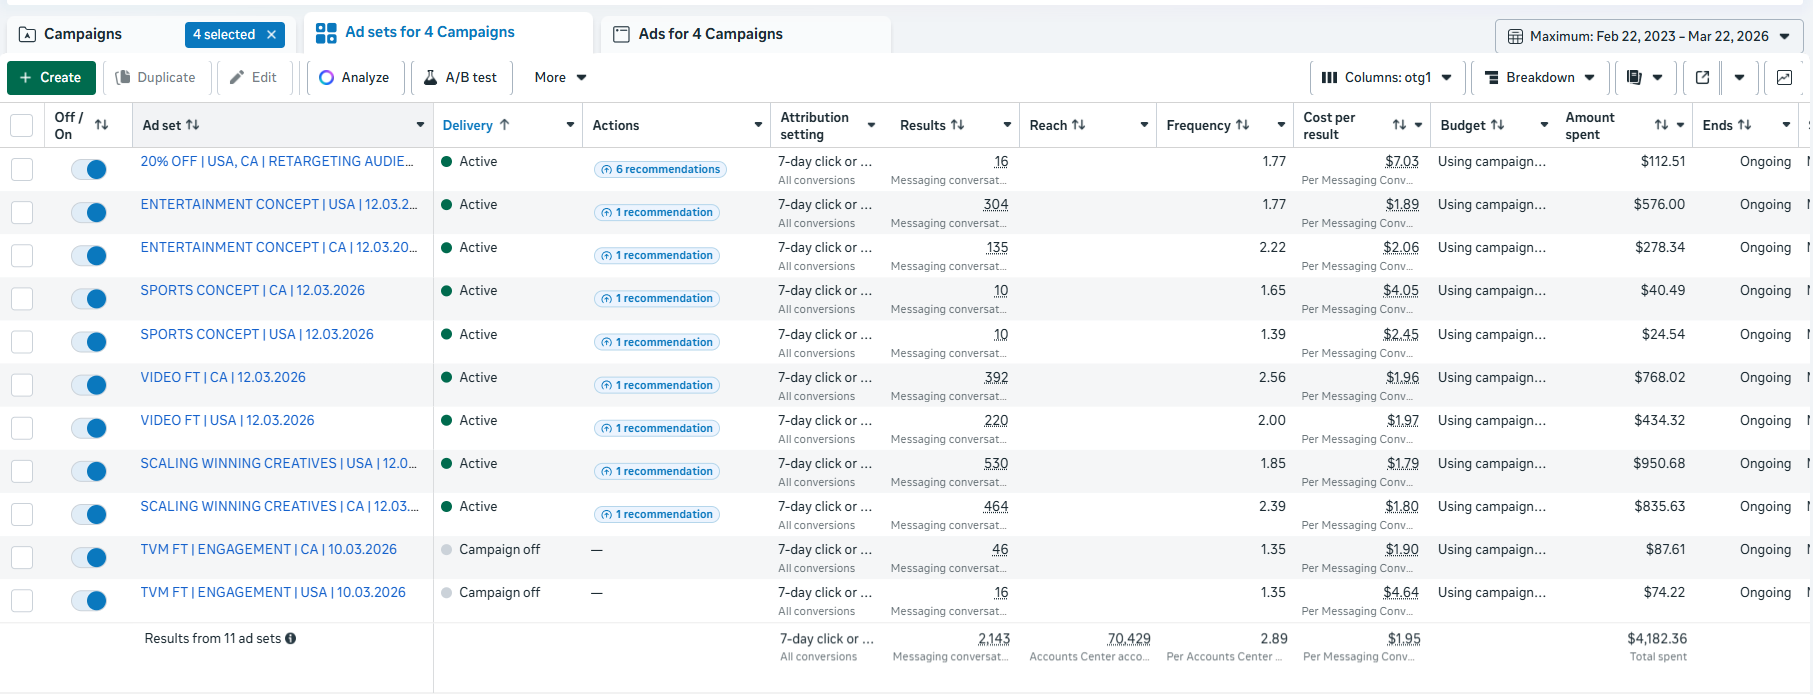This screenshot has width=1813, height=695.
Task: Sort by Amount spent arrows
Action: (1661, 125)
